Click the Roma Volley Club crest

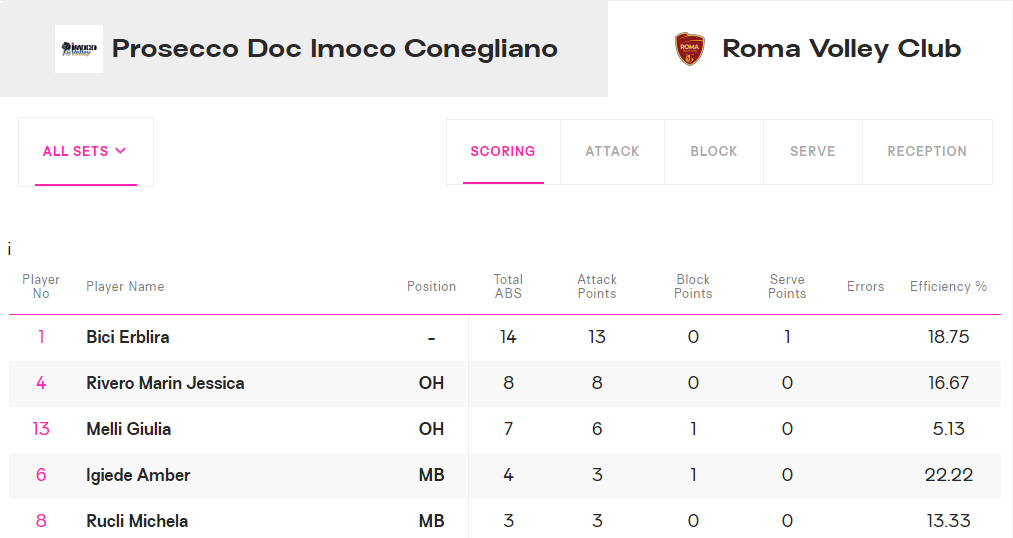click(x=689, y=49)
